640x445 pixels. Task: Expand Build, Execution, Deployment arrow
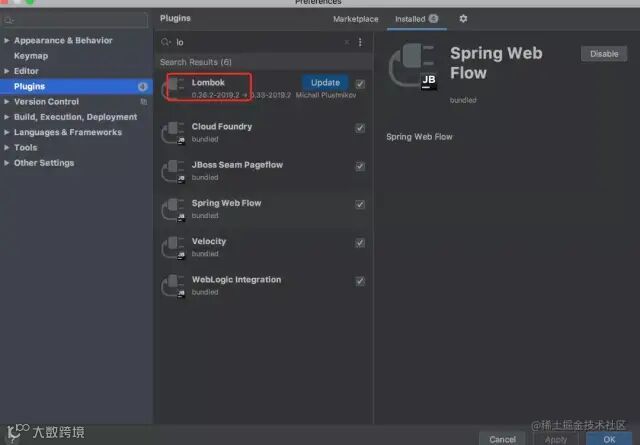[7, 117]
